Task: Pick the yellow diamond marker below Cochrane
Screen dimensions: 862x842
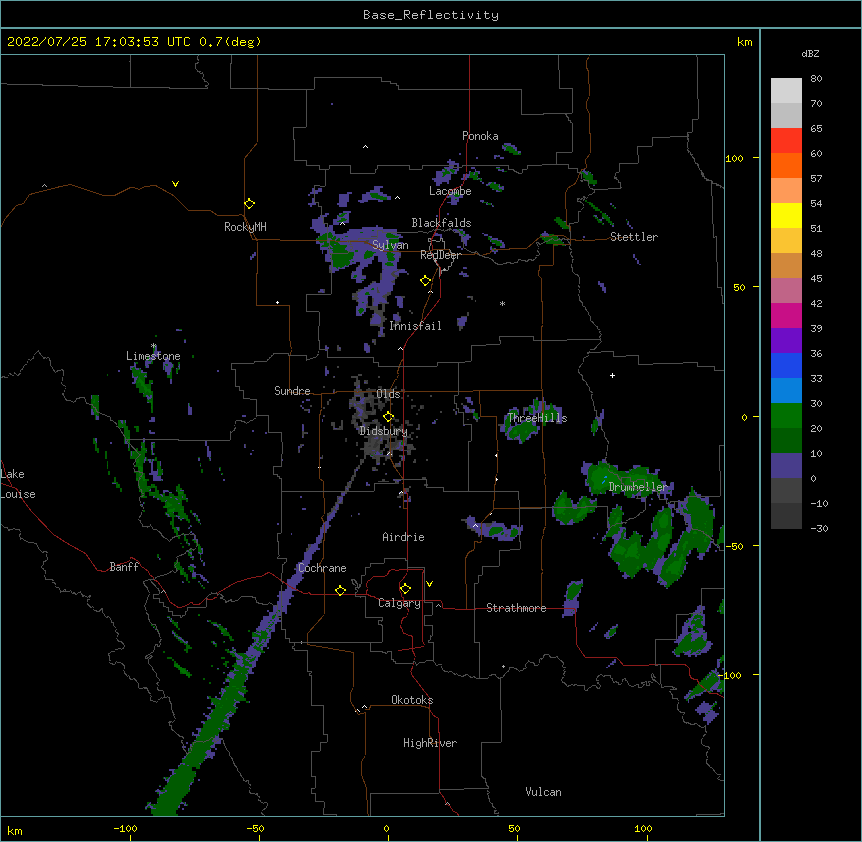Action: (x=340, y=590)
